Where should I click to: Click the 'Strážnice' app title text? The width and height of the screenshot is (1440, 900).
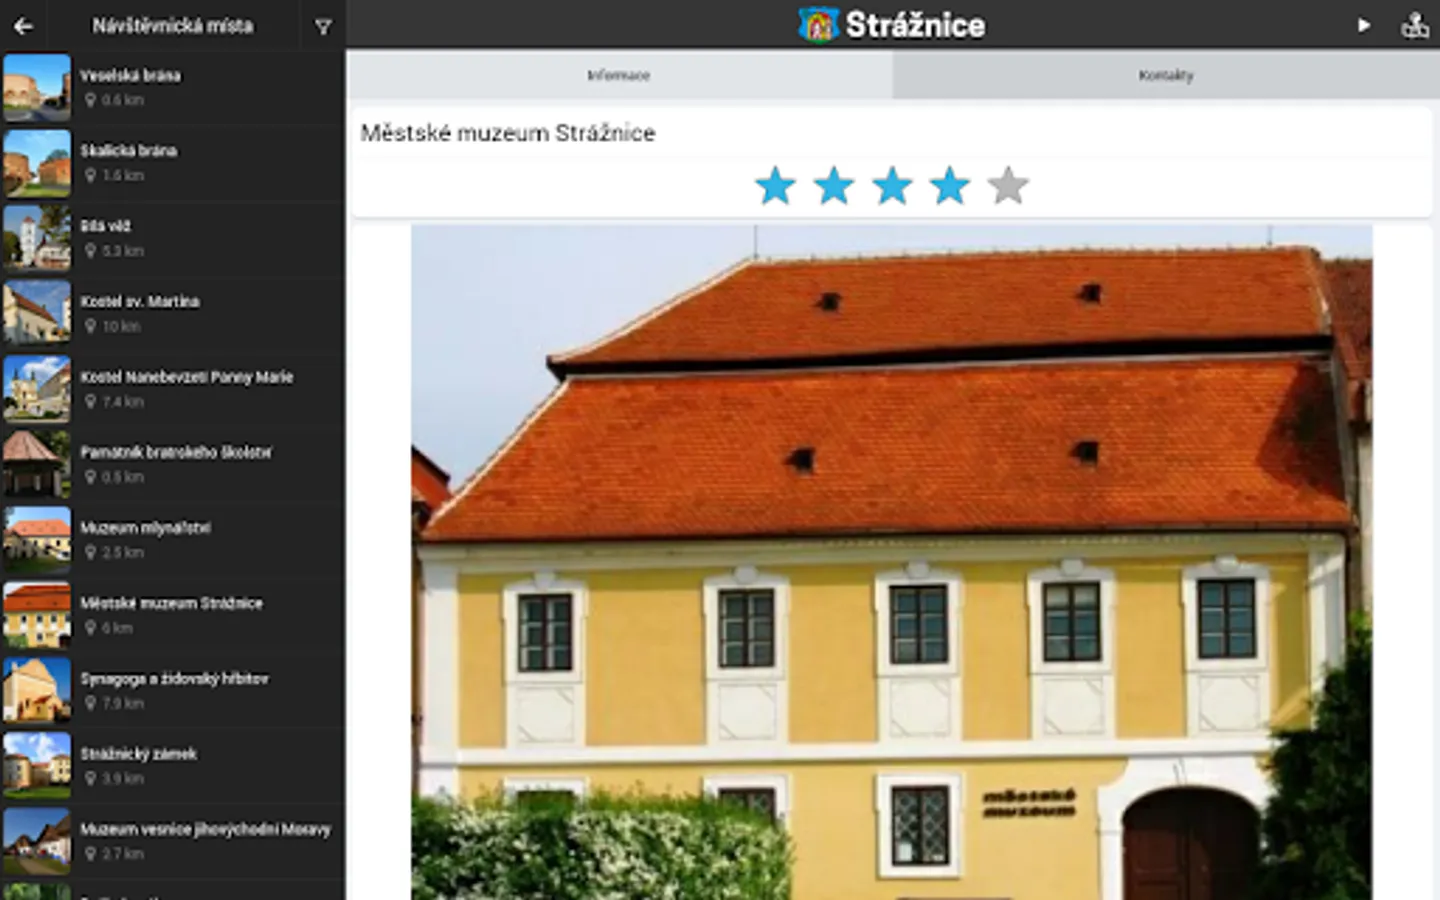(x=915, y=25)
